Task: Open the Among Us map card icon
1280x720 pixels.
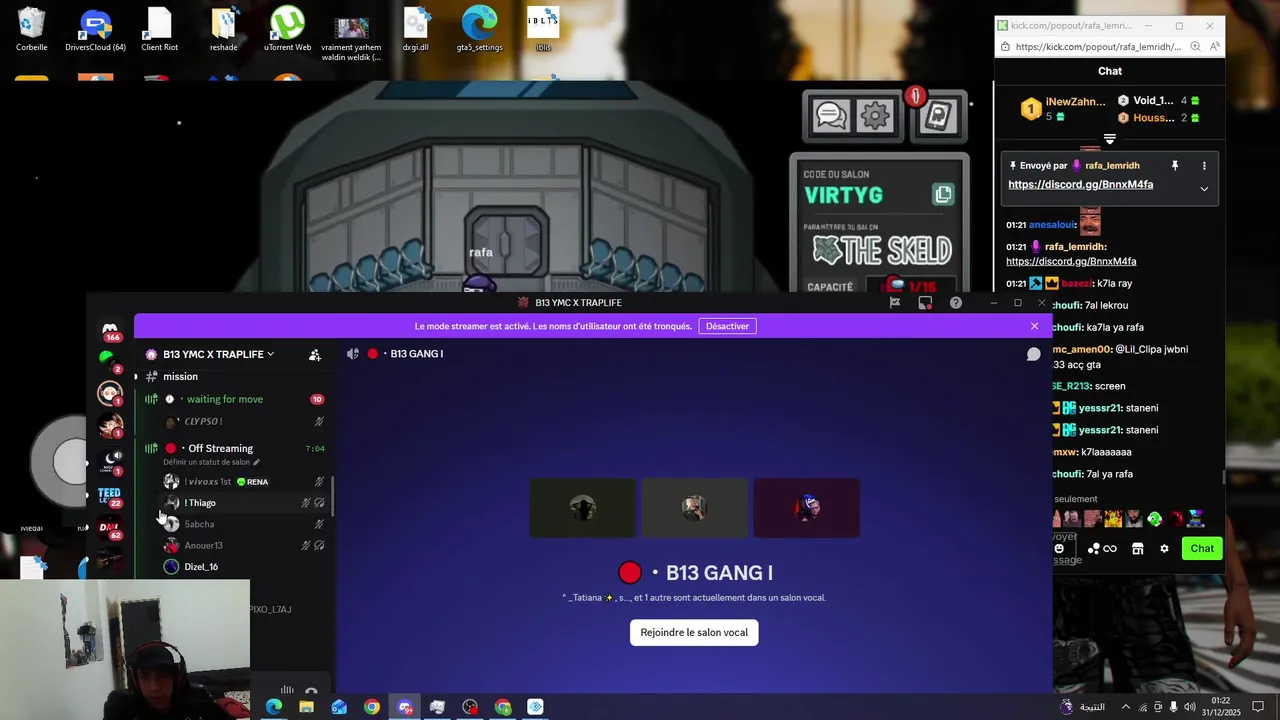Action: pos(938,116)
